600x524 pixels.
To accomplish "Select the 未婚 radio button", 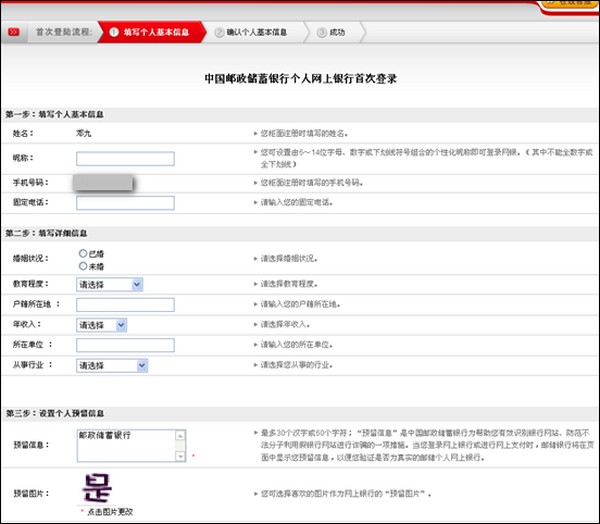I will coord(83,266).
